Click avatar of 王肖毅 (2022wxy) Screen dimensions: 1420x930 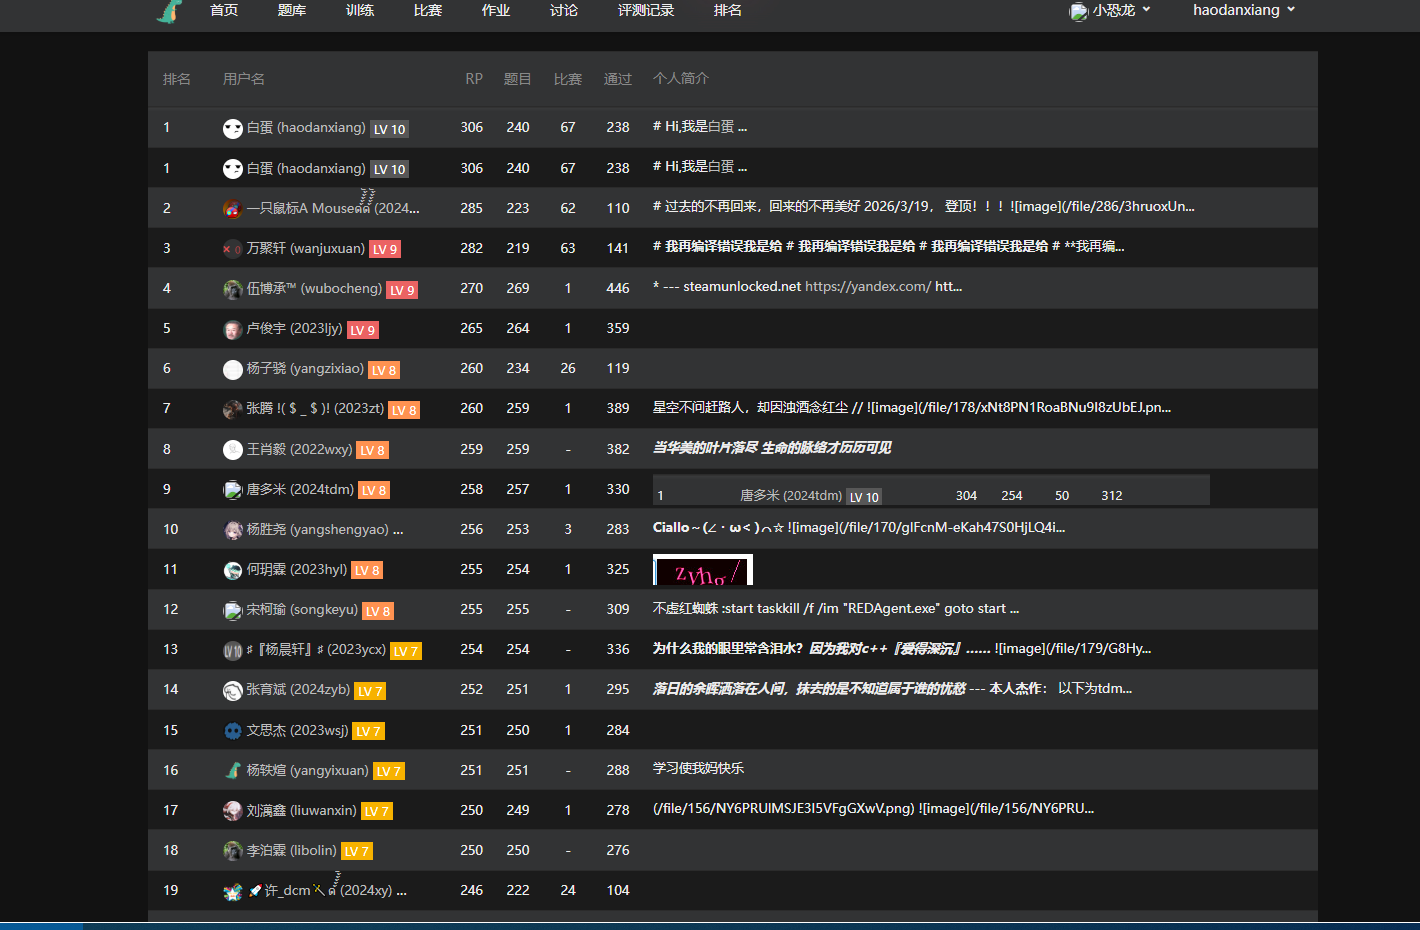click(232, 449)
